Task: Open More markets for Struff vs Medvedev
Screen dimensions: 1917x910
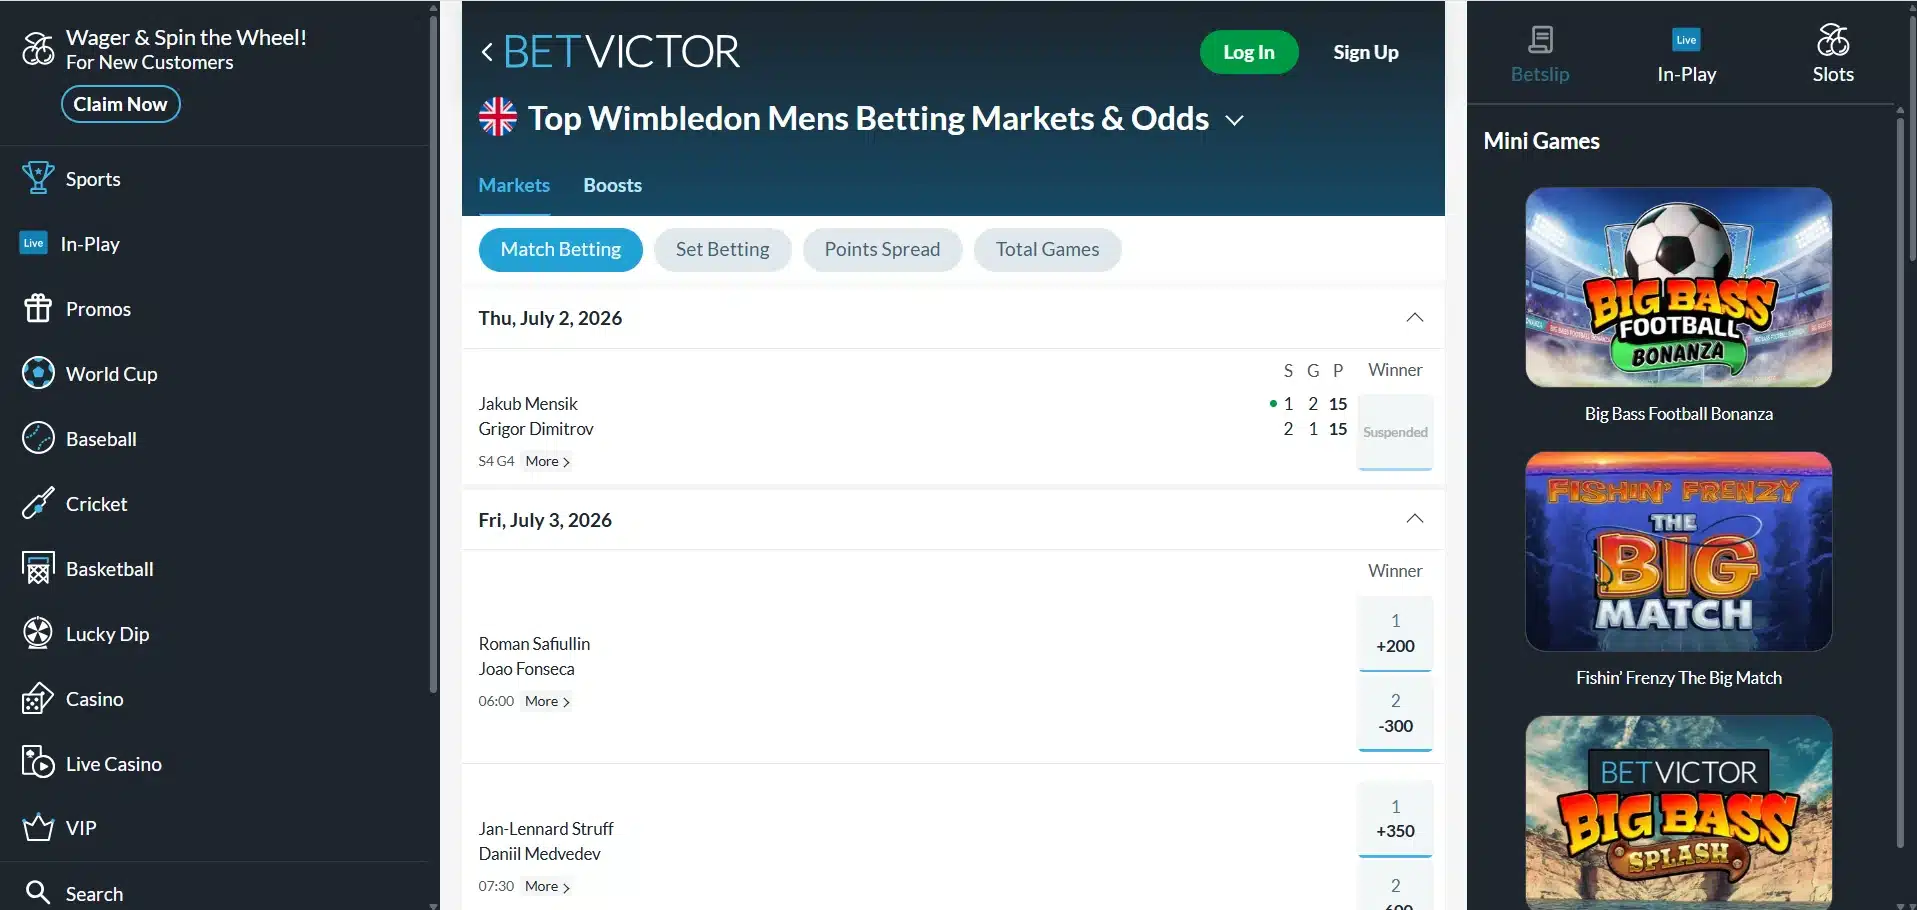Action: pos(547,887)
